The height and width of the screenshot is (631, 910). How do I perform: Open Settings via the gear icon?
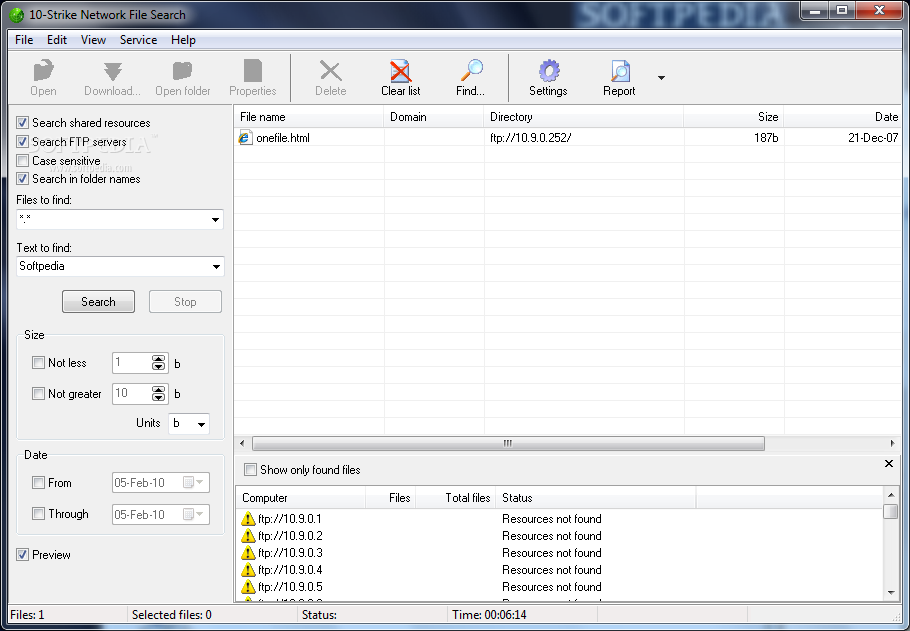point(548,71)
